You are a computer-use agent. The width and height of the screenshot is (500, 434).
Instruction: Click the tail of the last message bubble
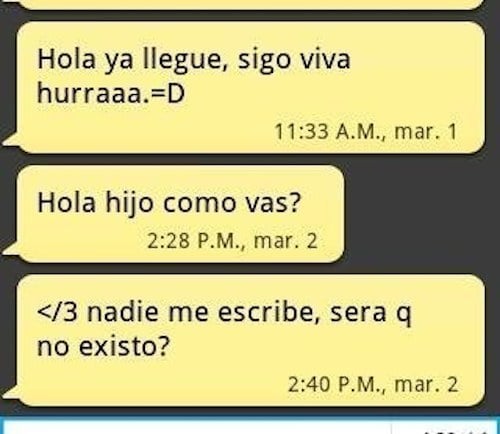[x=10, y=393]
